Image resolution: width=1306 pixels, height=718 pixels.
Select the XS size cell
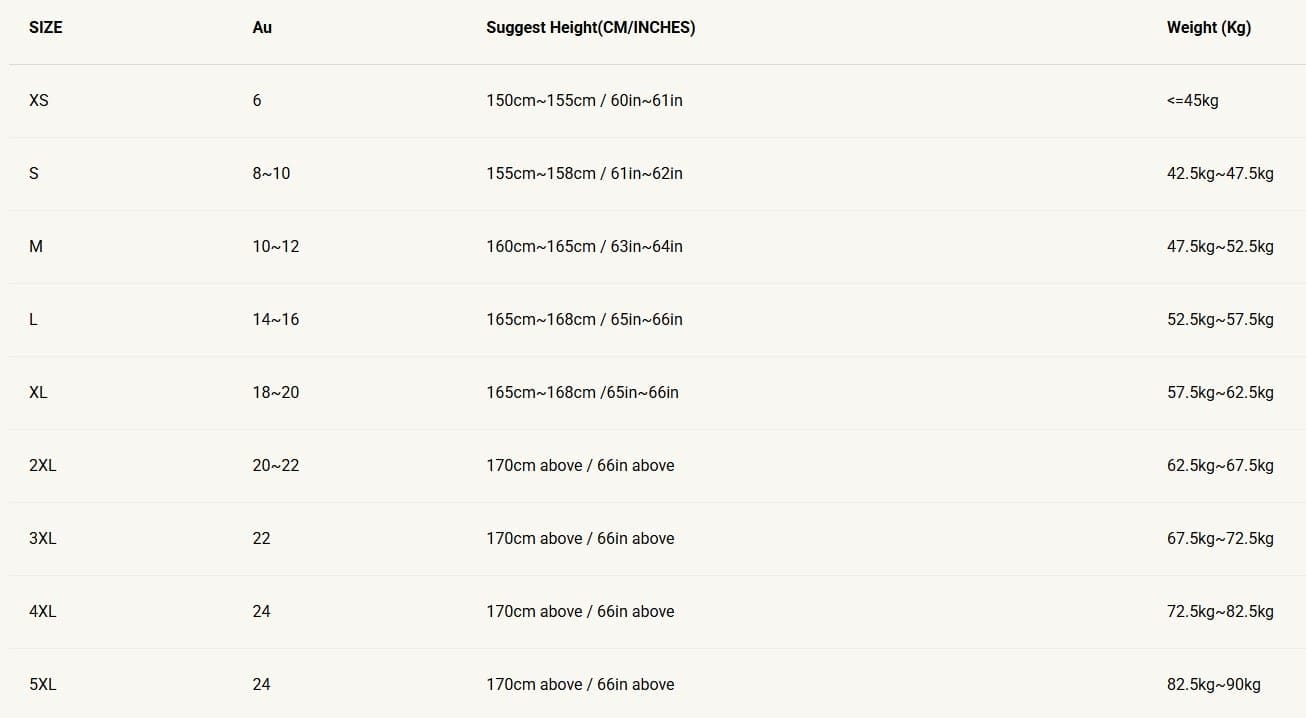[x=39, y=100]
